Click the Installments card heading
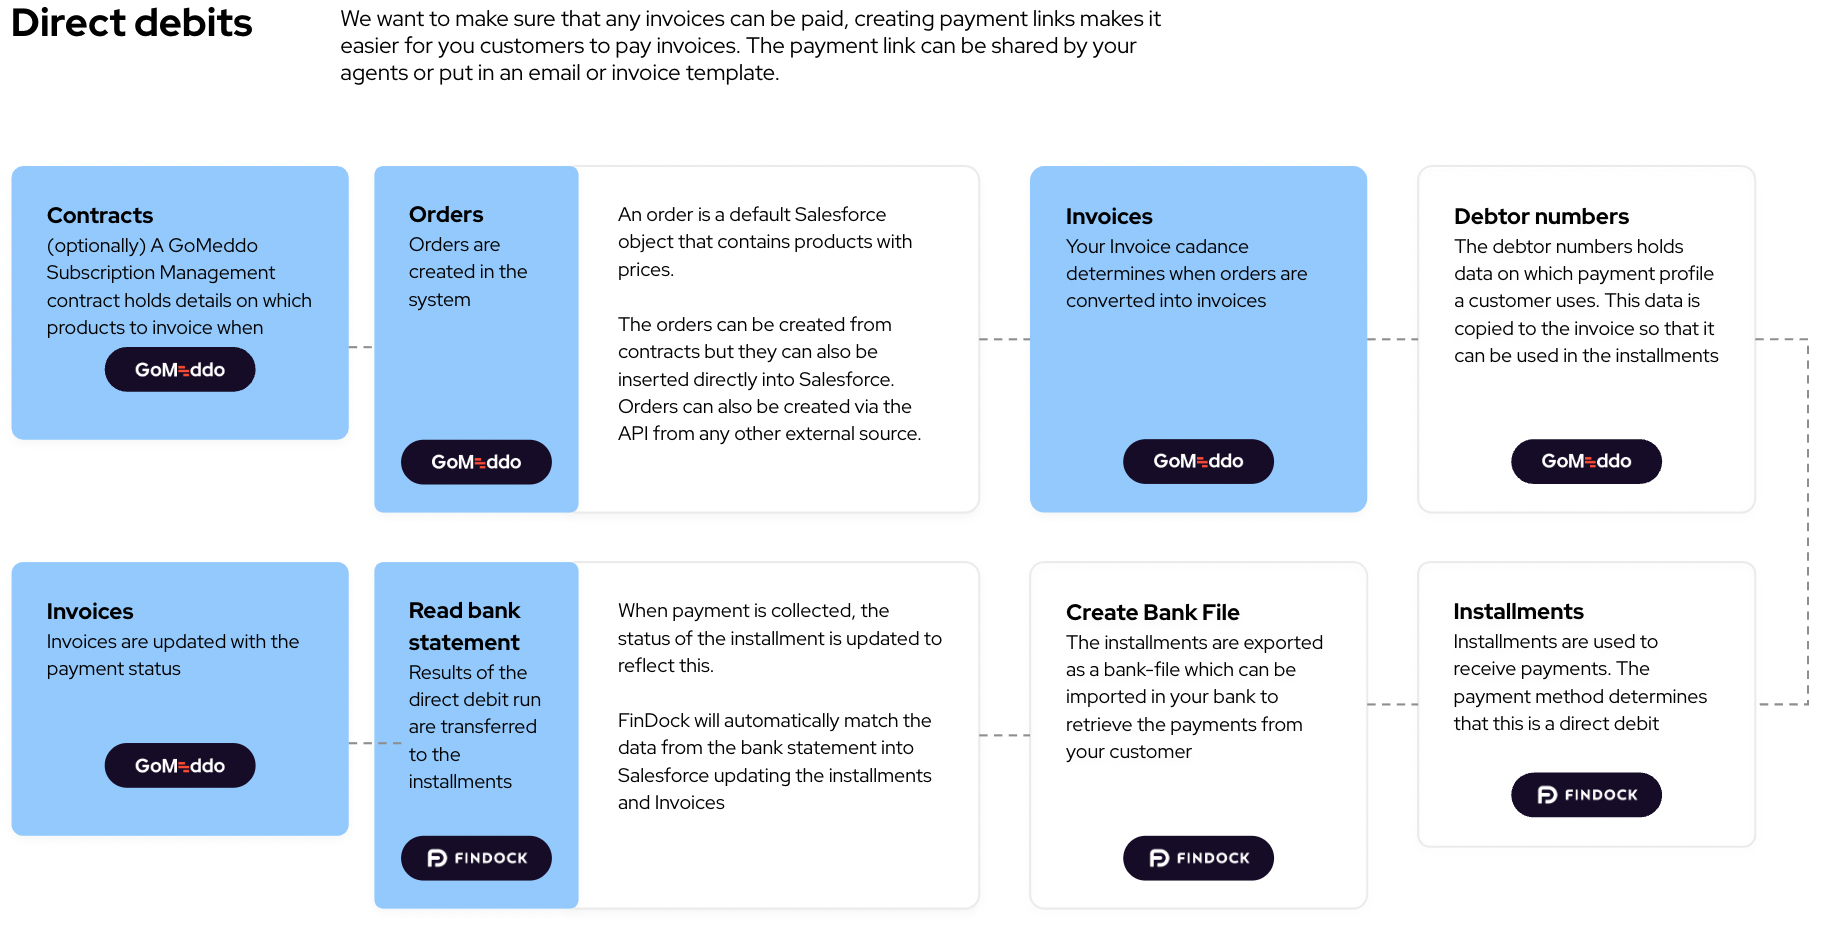Screen dimensions: 1847x926 1518,612
